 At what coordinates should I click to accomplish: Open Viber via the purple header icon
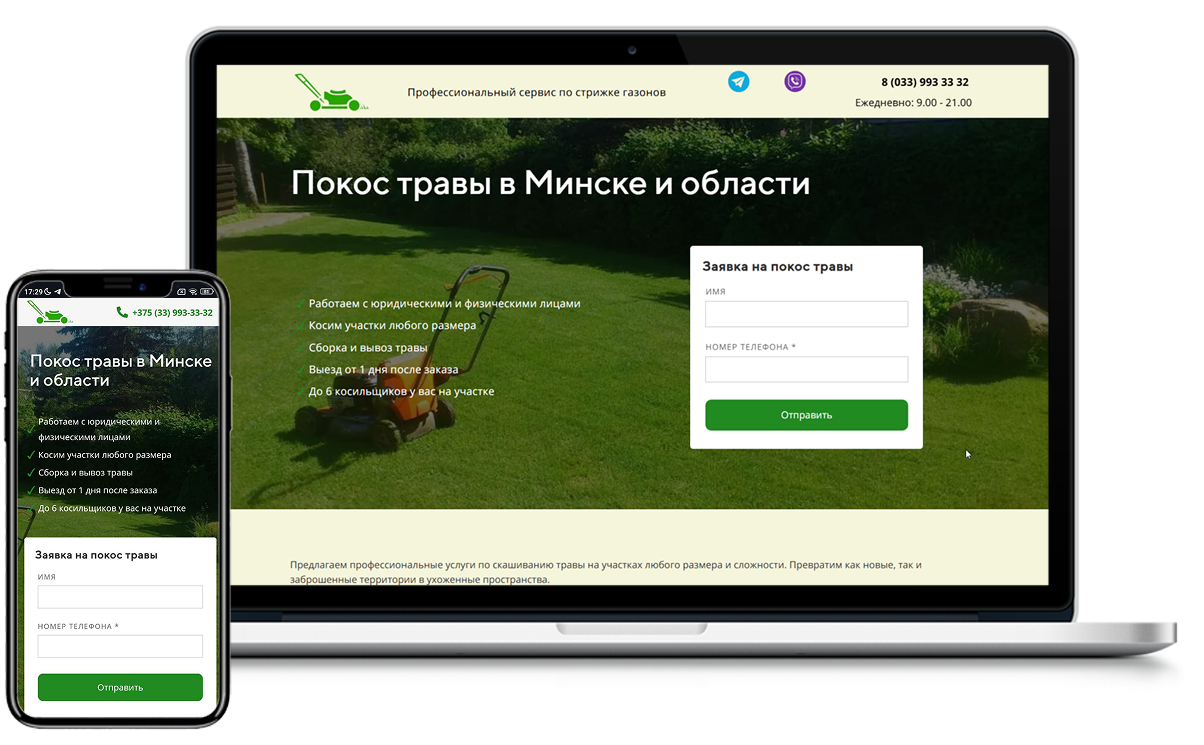795,82
